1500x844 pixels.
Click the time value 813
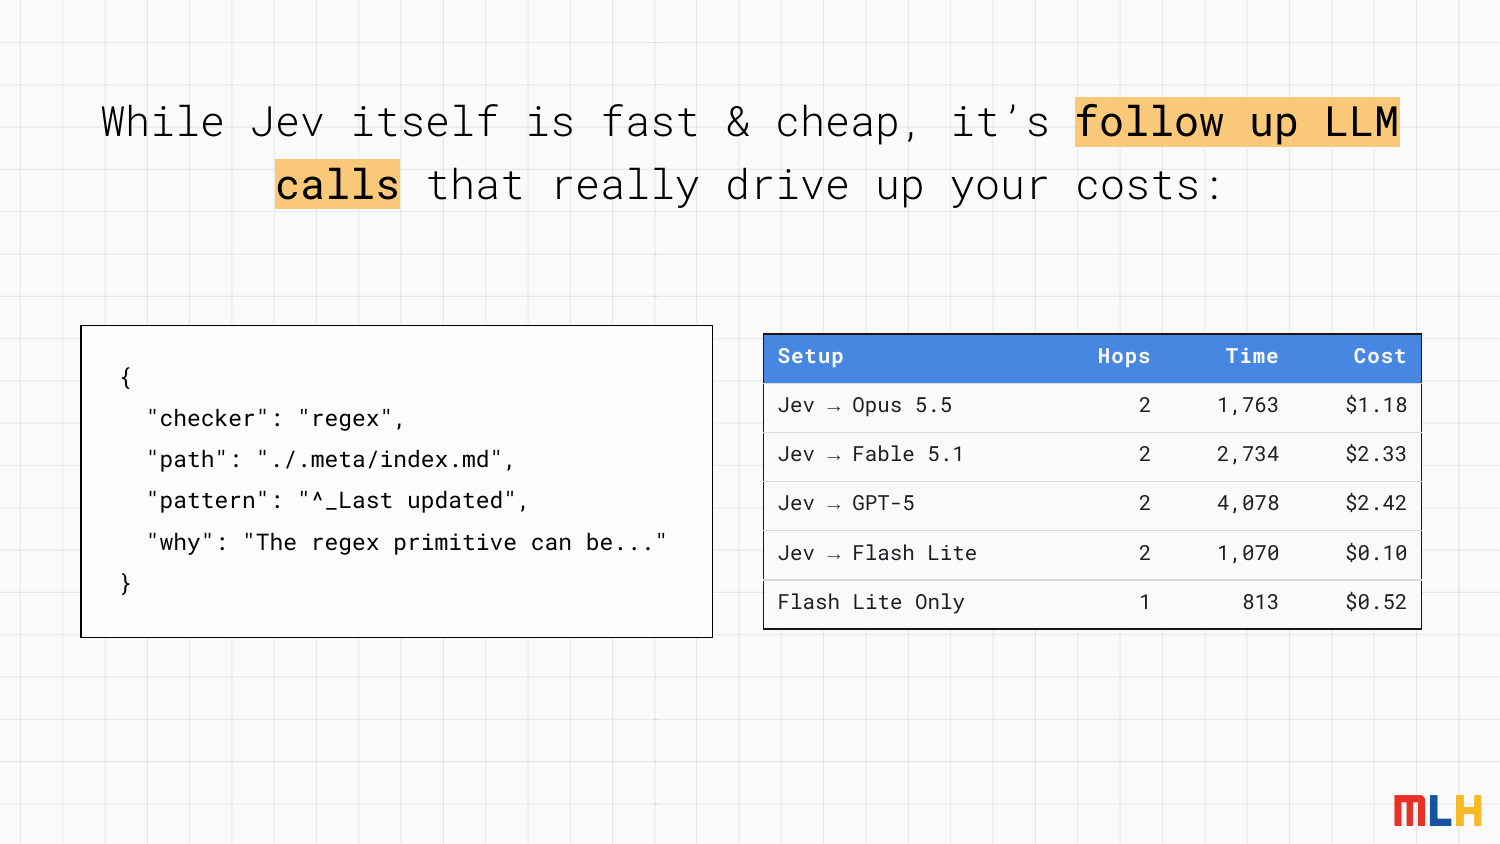(x=1261, y=603)
